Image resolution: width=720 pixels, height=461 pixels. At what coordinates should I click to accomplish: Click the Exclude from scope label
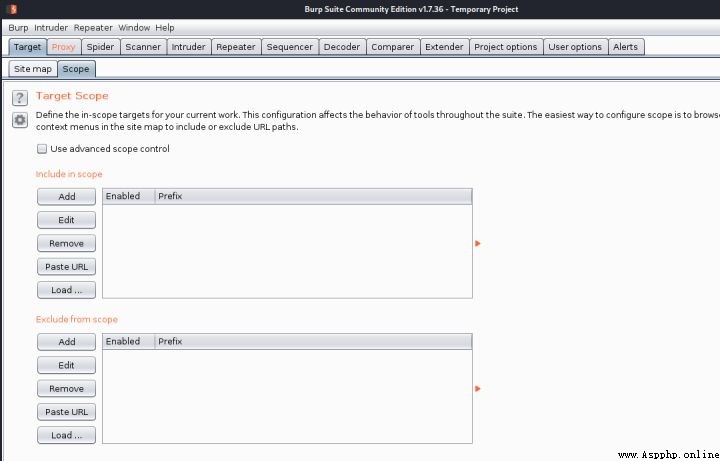point(77,319)
